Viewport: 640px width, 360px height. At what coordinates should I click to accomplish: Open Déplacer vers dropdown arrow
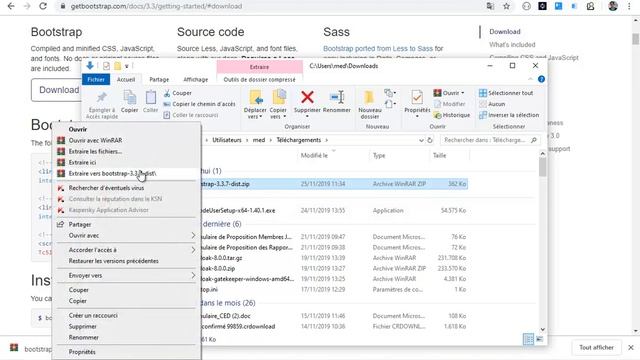point(260,117)
